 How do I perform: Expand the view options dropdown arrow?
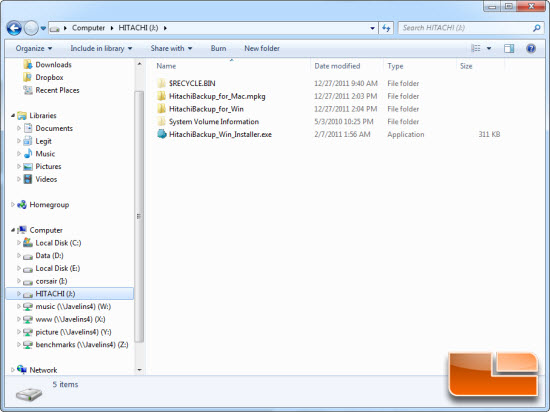[x=489, y=48]
